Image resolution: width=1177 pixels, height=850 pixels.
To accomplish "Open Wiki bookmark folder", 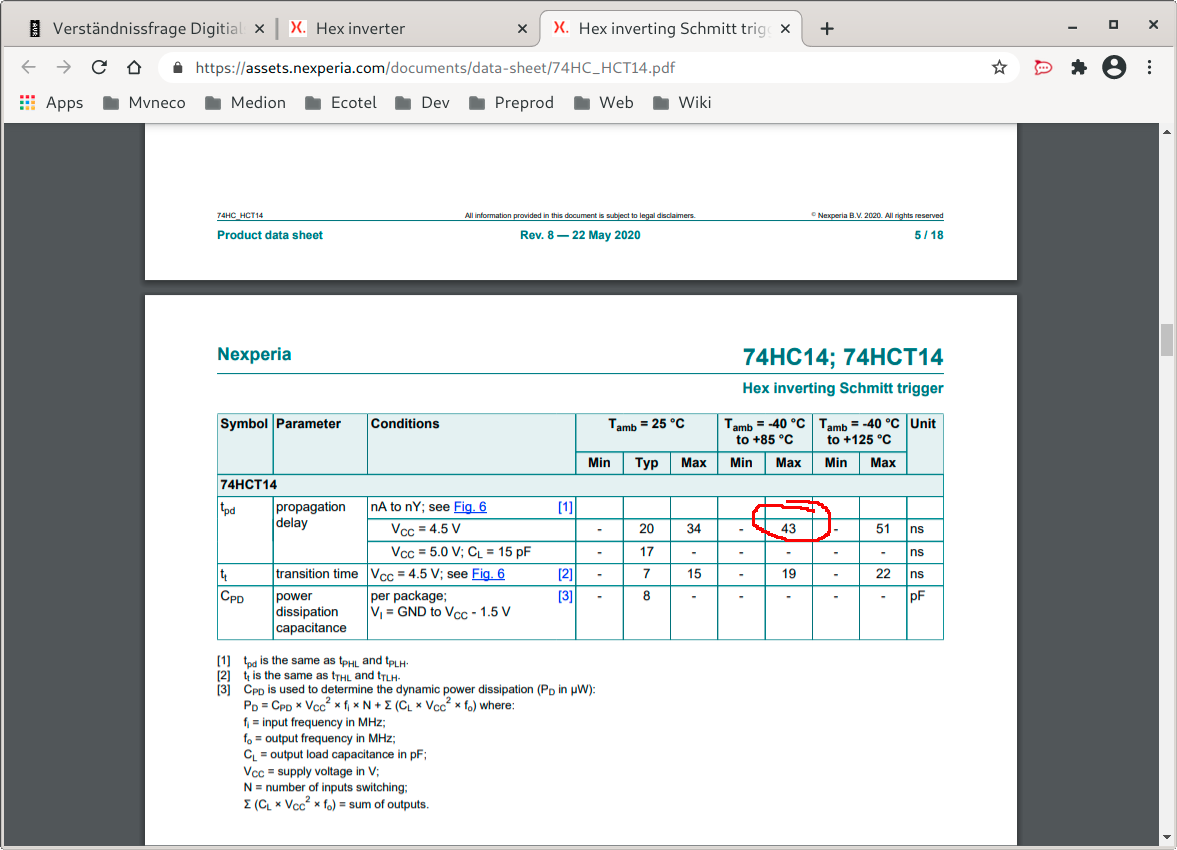I will 682,103.
